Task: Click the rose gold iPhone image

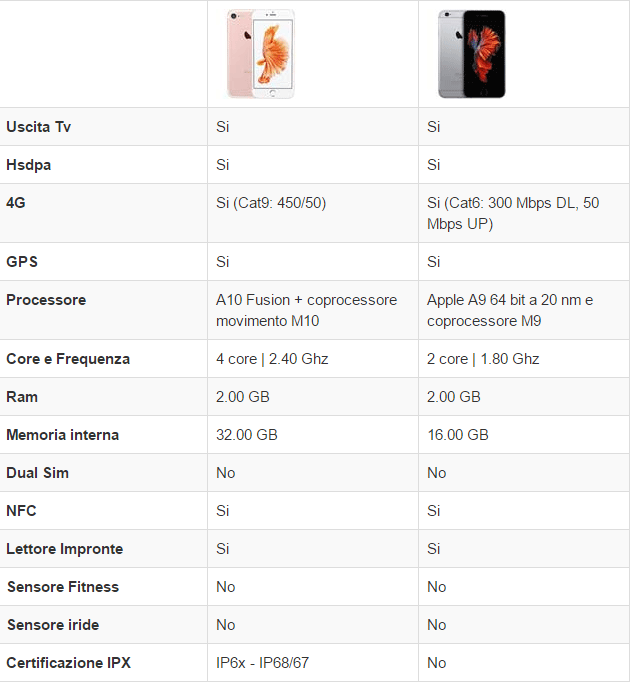Action: click(x=261, y=54)
